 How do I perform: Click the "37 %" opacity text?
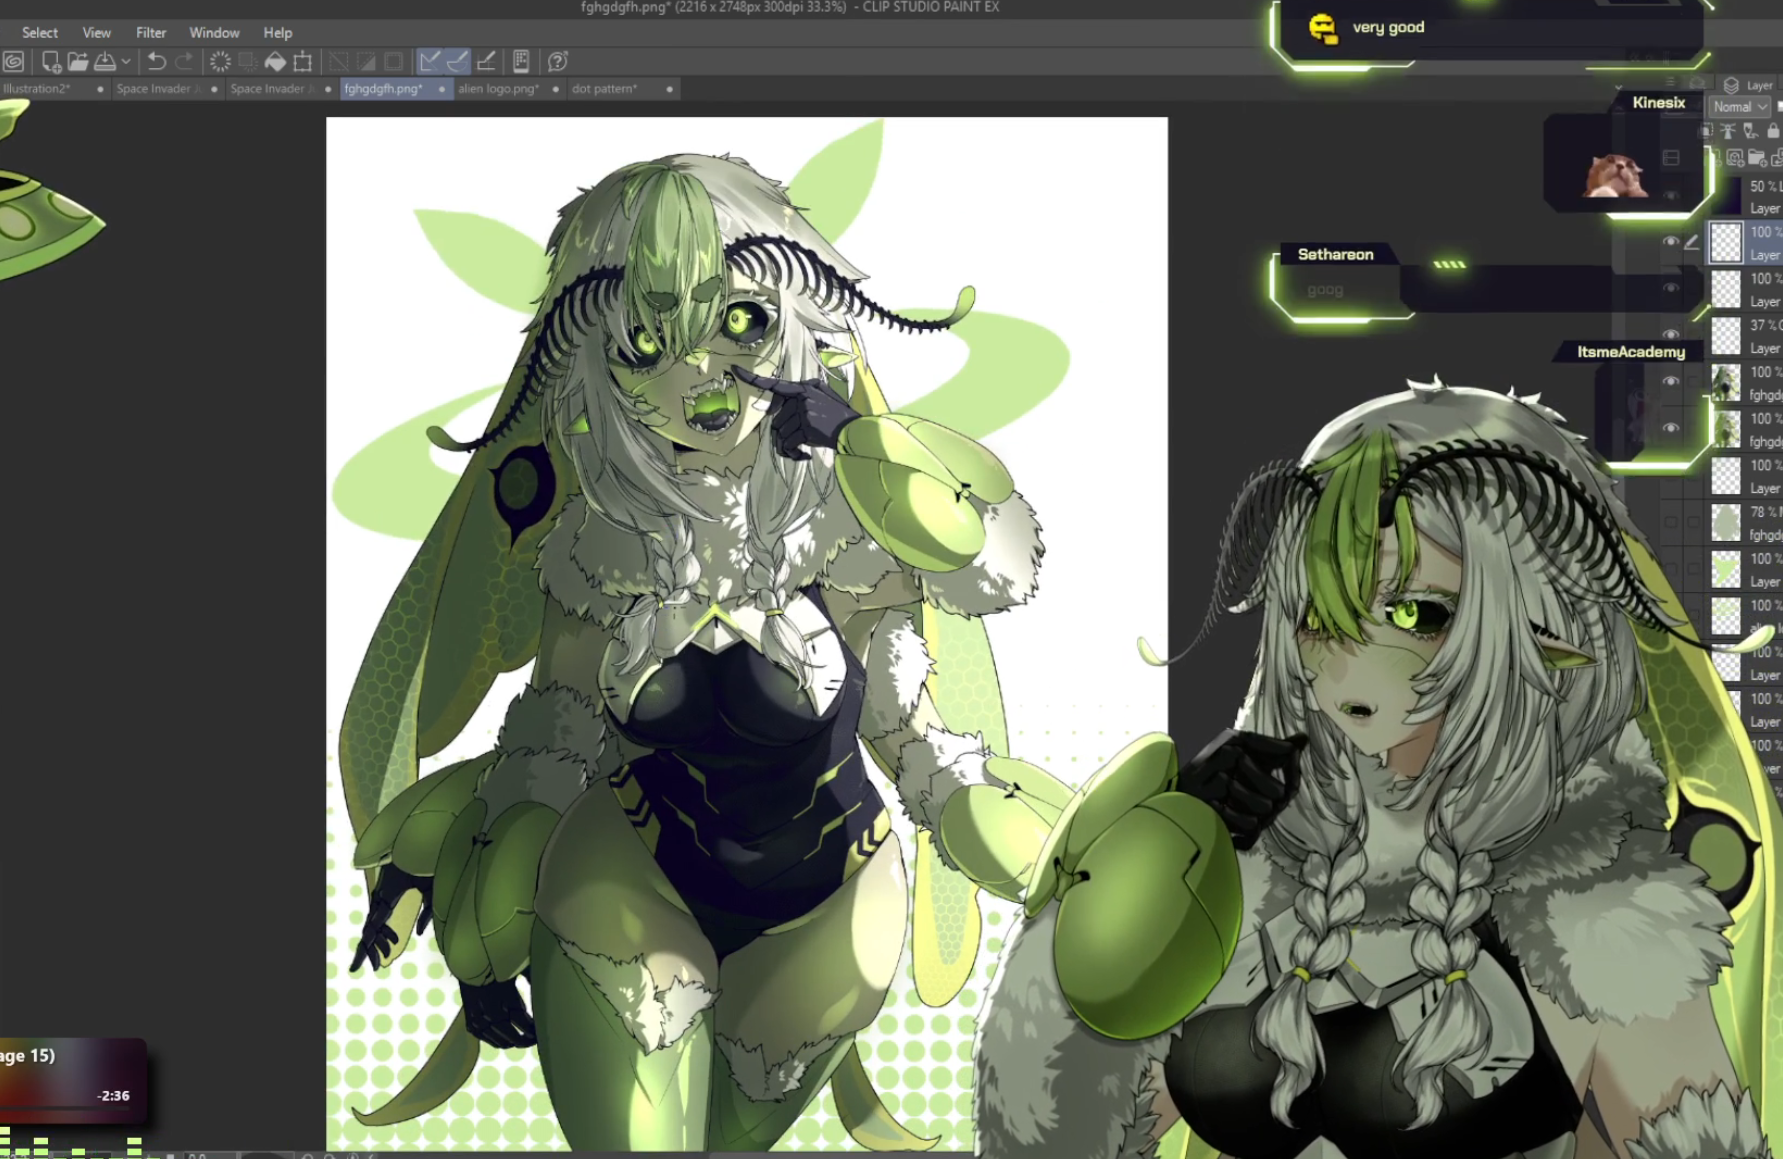1764,325
